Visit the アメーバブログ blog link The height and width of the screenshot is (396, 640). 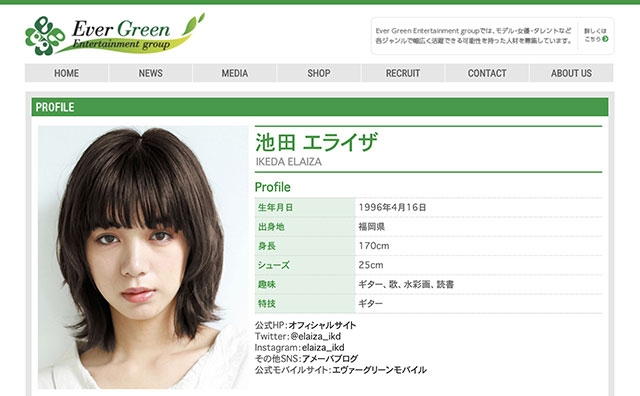pos(329,358)
